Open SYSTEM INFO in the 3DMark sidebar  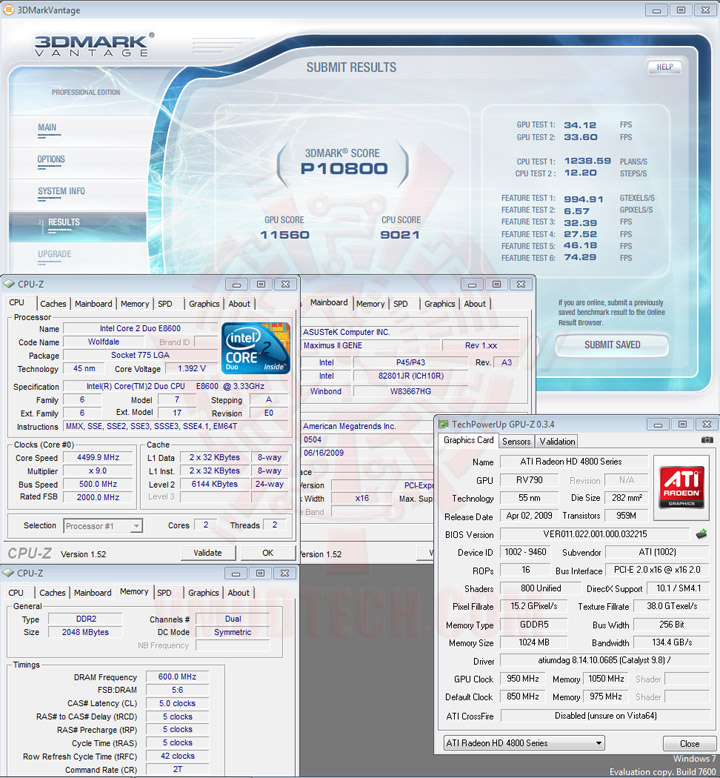pos(61,191)
